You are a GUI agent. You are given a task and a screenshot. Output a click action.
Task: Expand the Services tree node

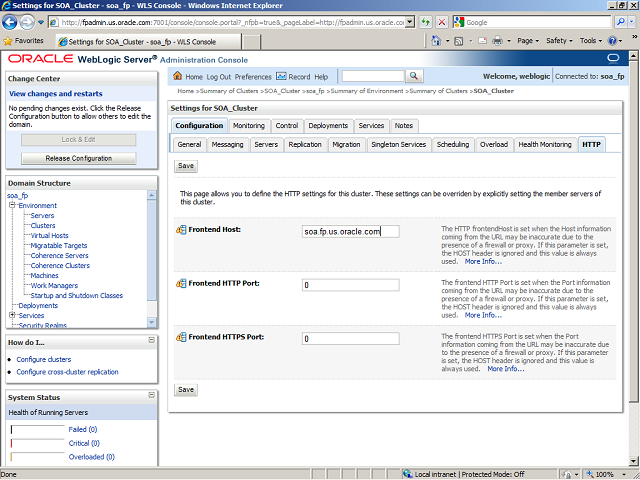(x=13, y=315)
